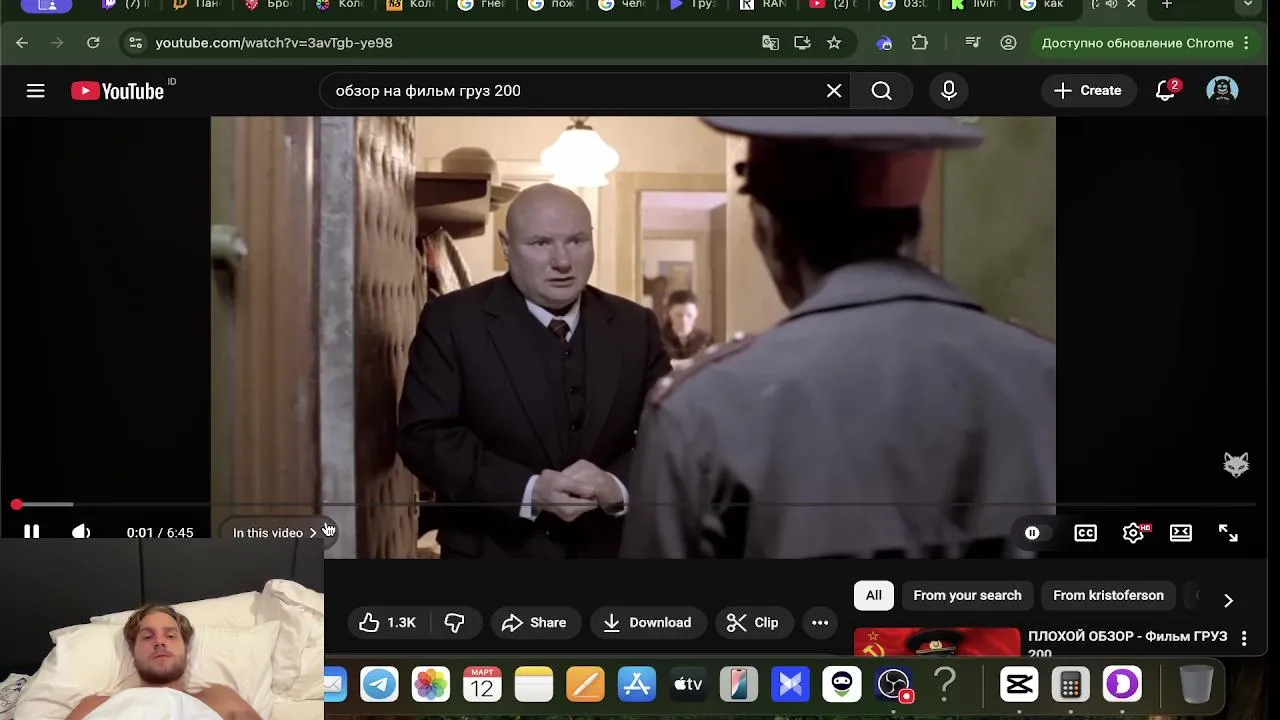Image resolution: width=1280 pixels, height=720 pixels.
Task: Switch to the RAN tab
Action: [765, 5]
